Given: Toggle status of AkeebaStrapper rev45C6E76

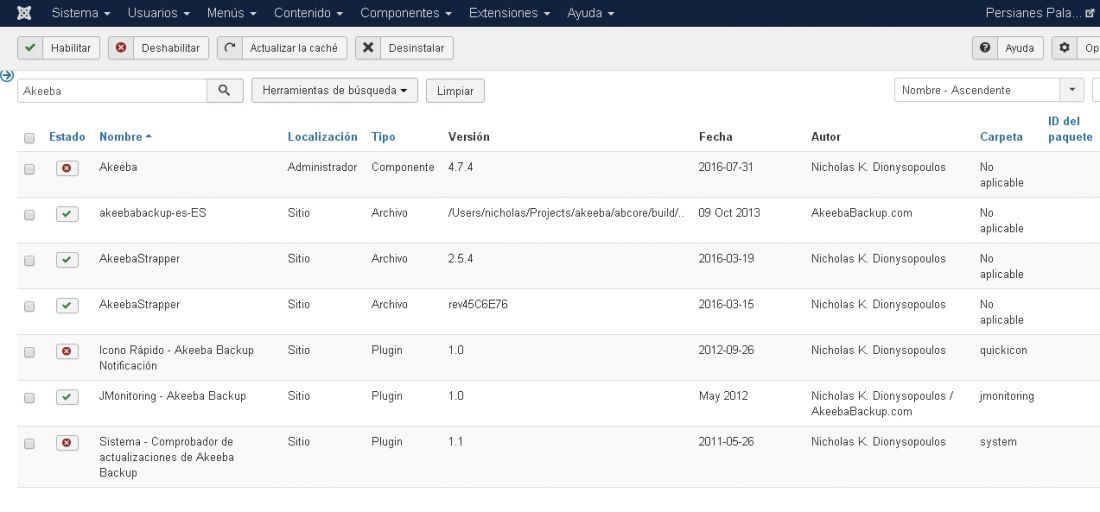Looking at the screenshot, I should tap(67, 305).
